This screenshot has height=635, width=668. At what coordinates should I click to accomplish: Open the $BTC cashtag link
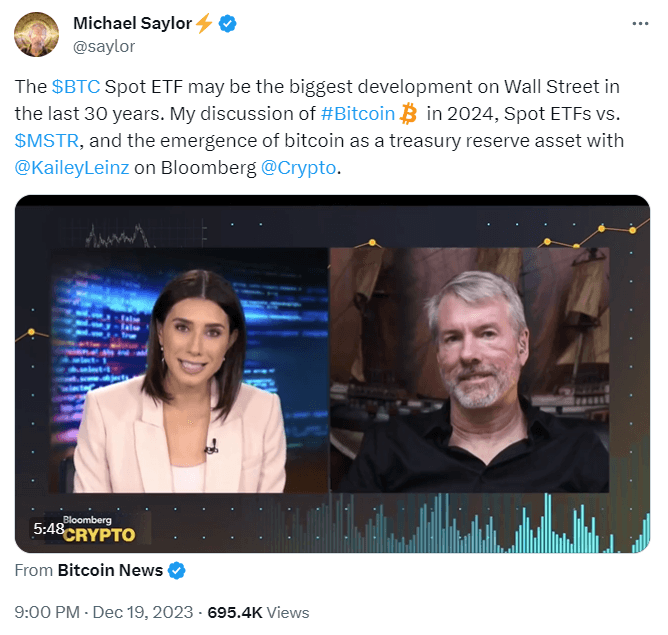pos(76,87)
